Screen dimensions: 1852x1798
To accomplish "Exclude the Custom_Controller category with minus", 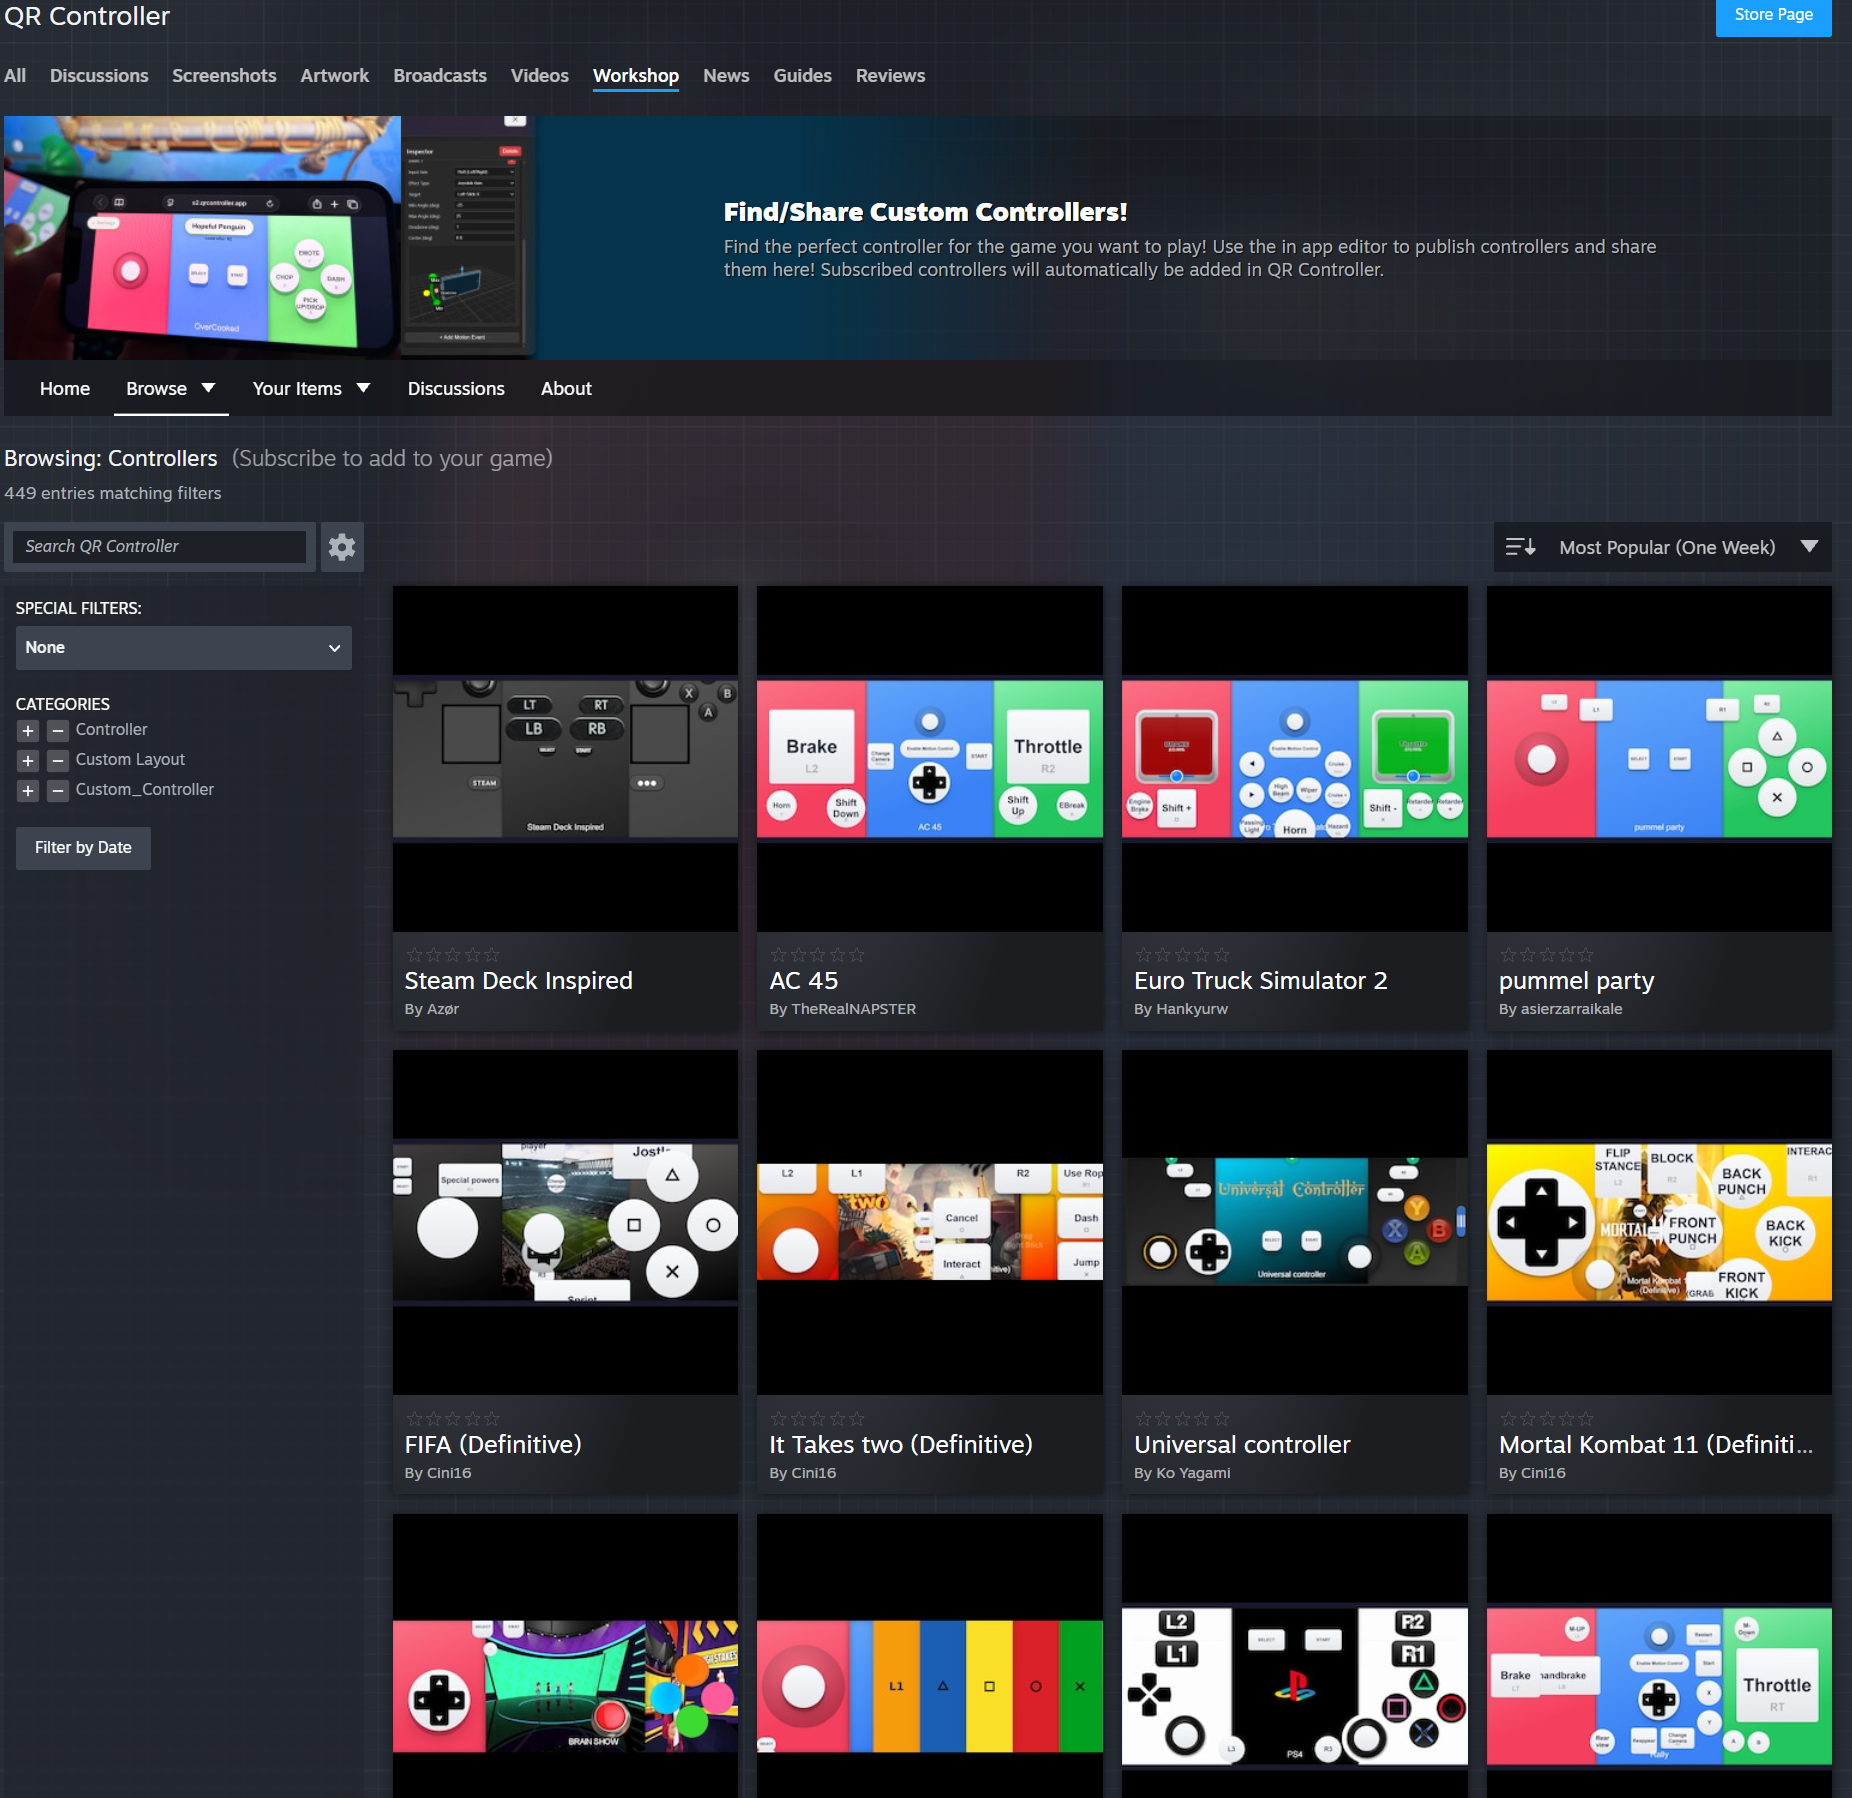I will pyautogui.click(x=58, y=791).
